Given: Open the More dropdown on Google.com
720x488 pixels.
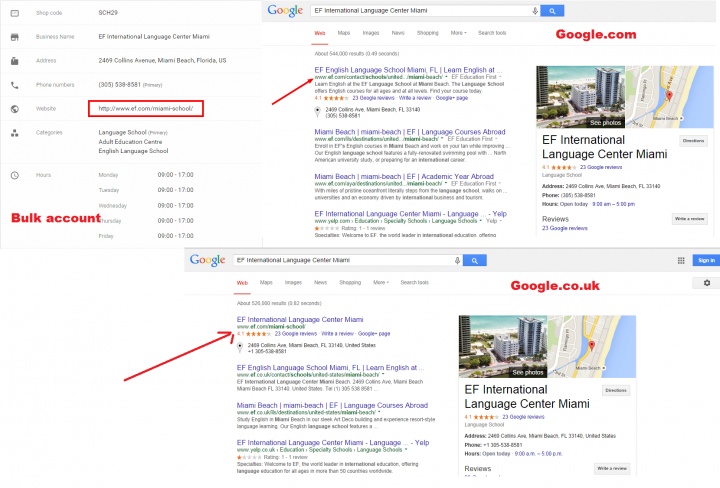Looking at the screenshot, I should pyautogui.click(x=458, y=33).
